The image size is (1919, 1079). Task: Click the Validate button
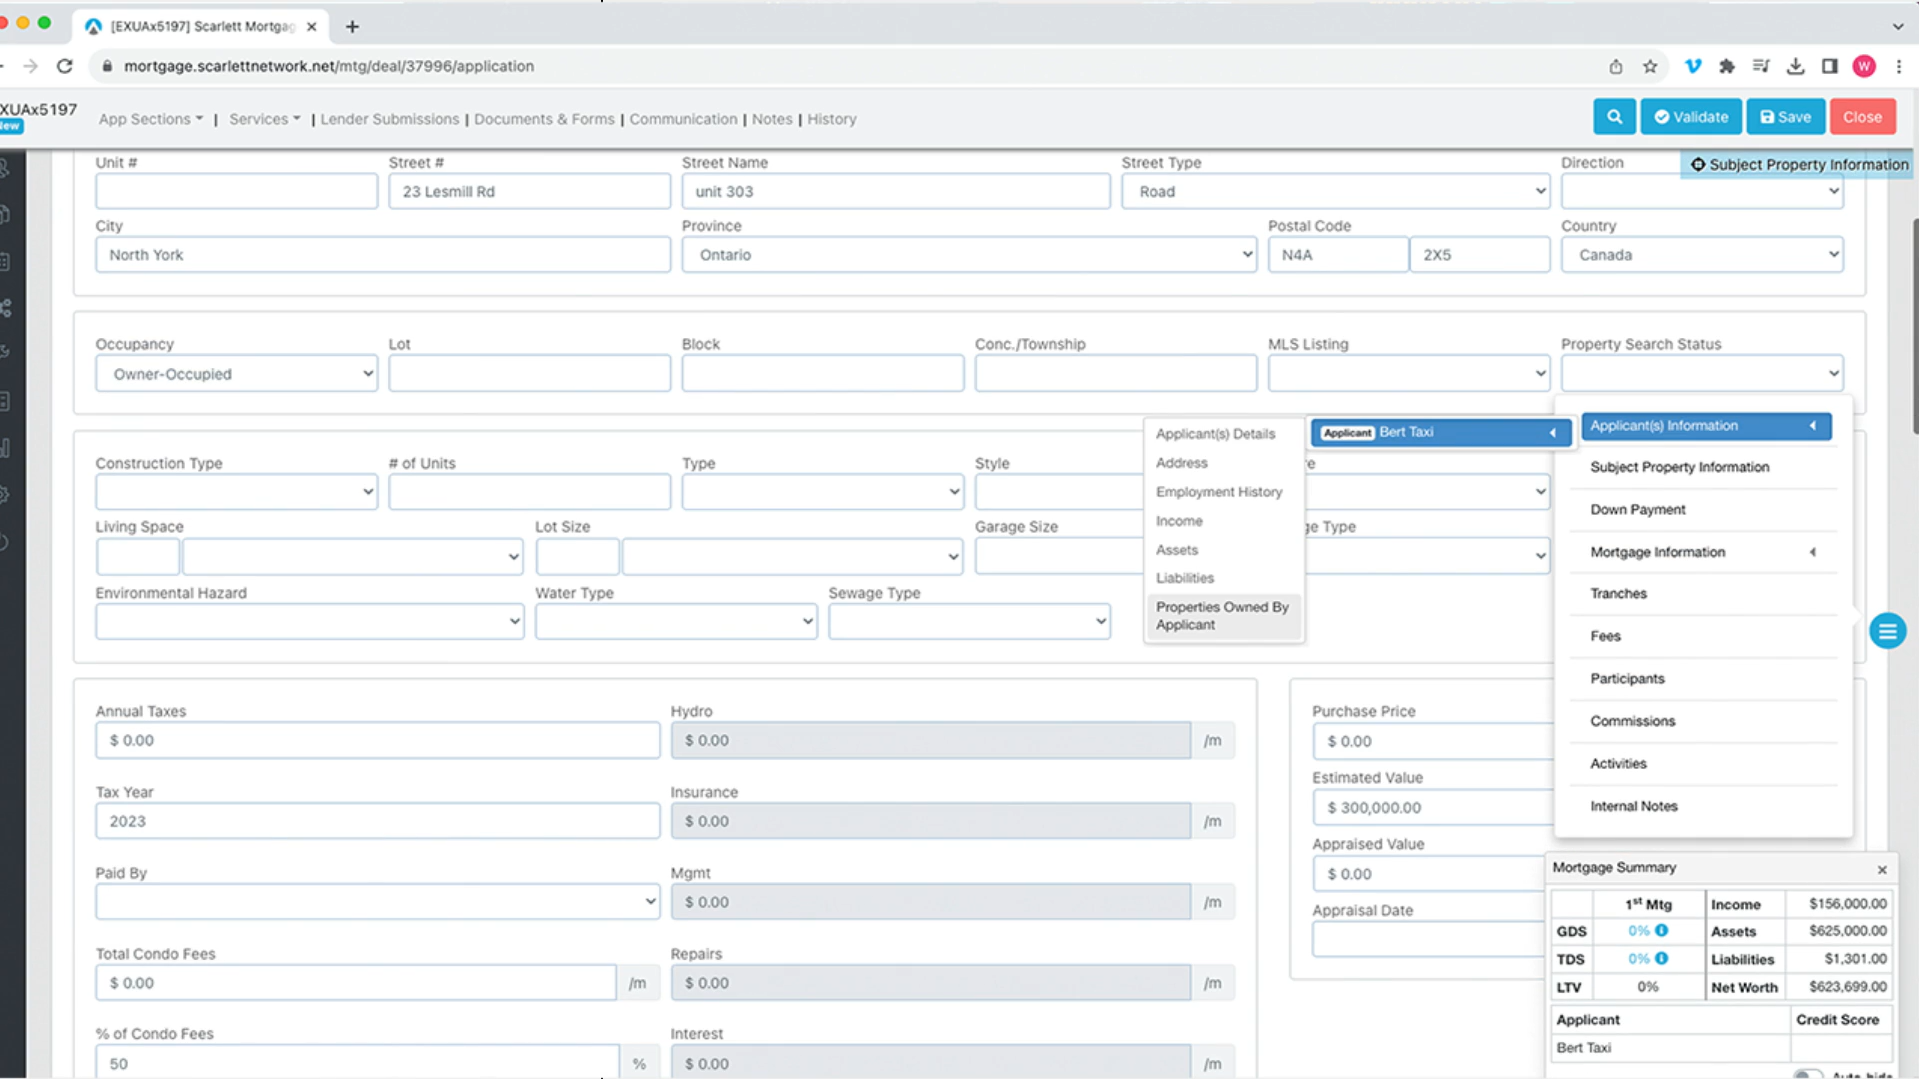click(x=1691, y=117)
